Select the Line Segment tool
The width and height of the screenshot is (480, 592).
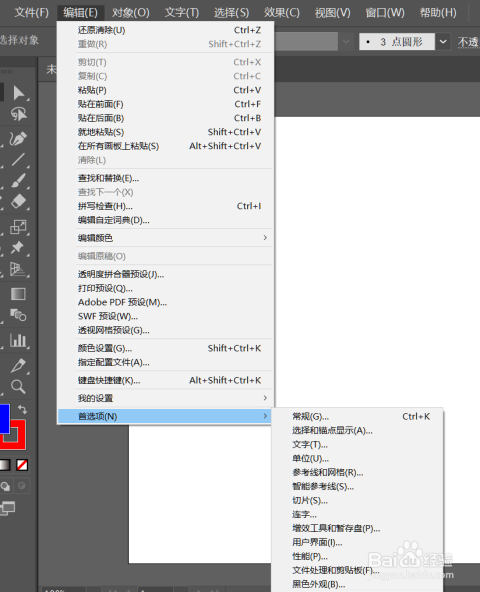pyautogui.click(x=18, y=160)
